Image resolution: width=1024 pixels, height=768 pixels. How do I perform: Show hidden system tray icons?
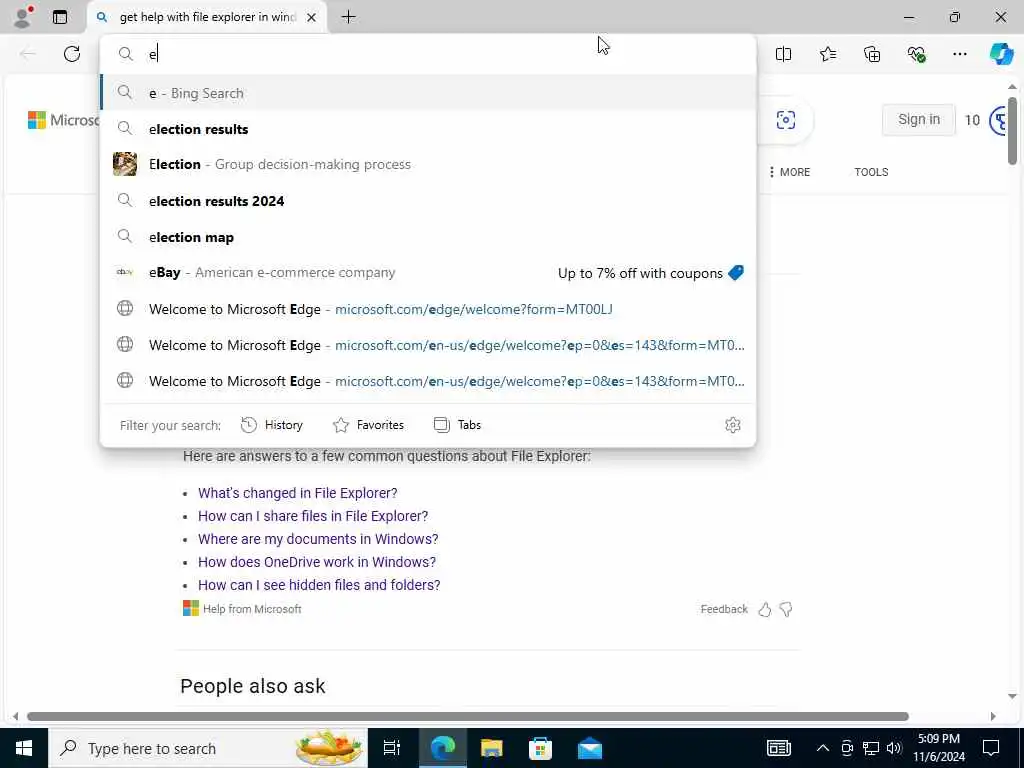coord(823,748)
